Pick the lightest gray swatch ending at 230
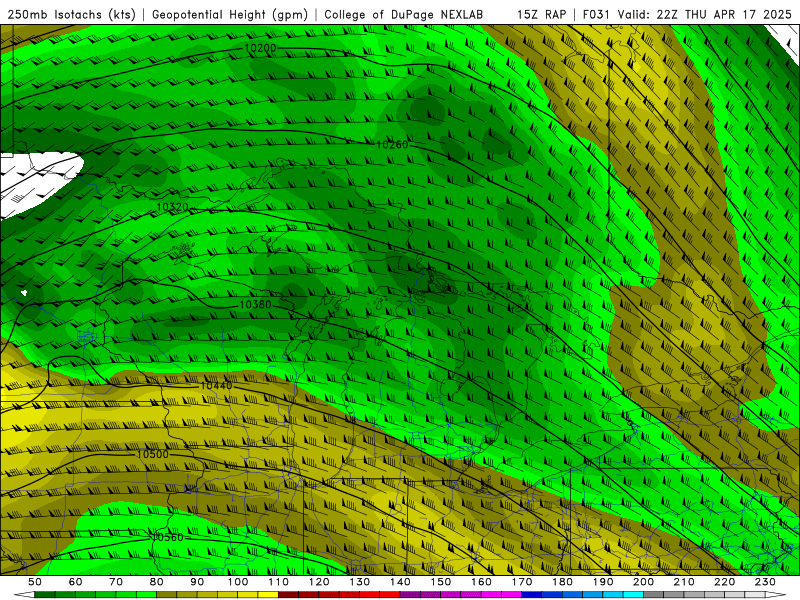Screen dimensions: 800x600 pos(755,595)
